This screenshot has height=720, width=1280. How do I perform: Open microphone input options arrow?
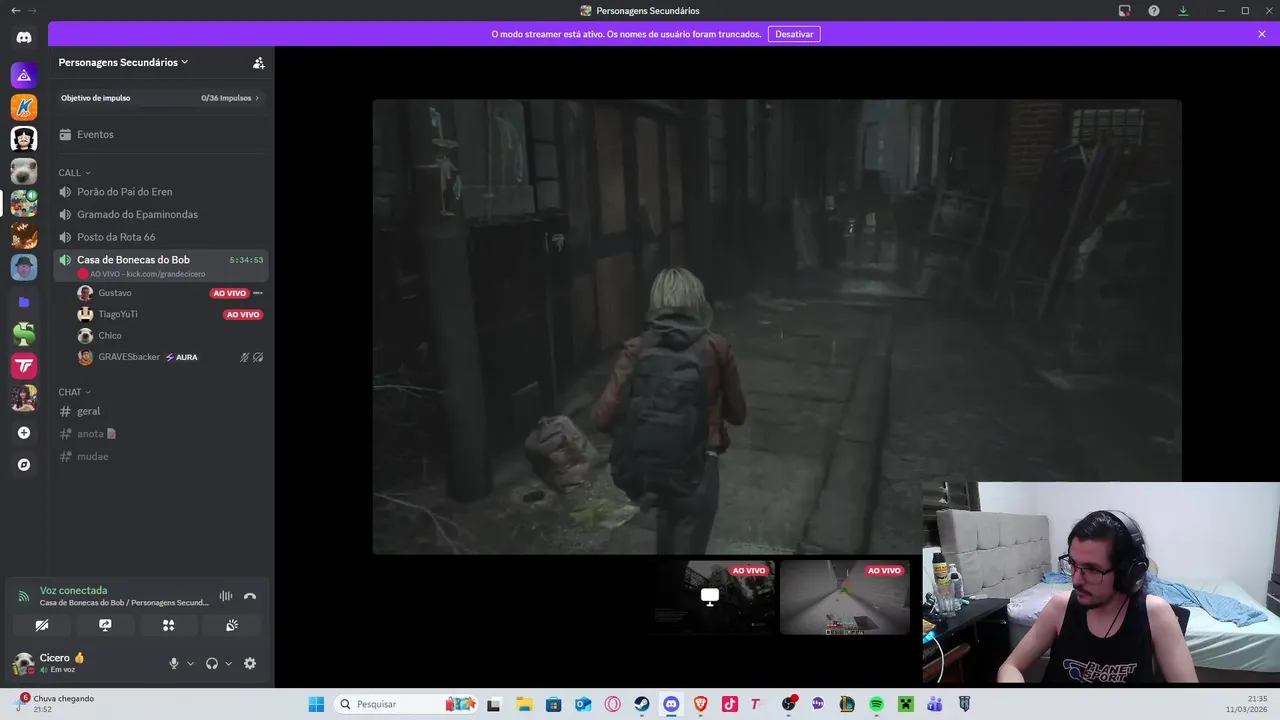(x=190, y=664)
